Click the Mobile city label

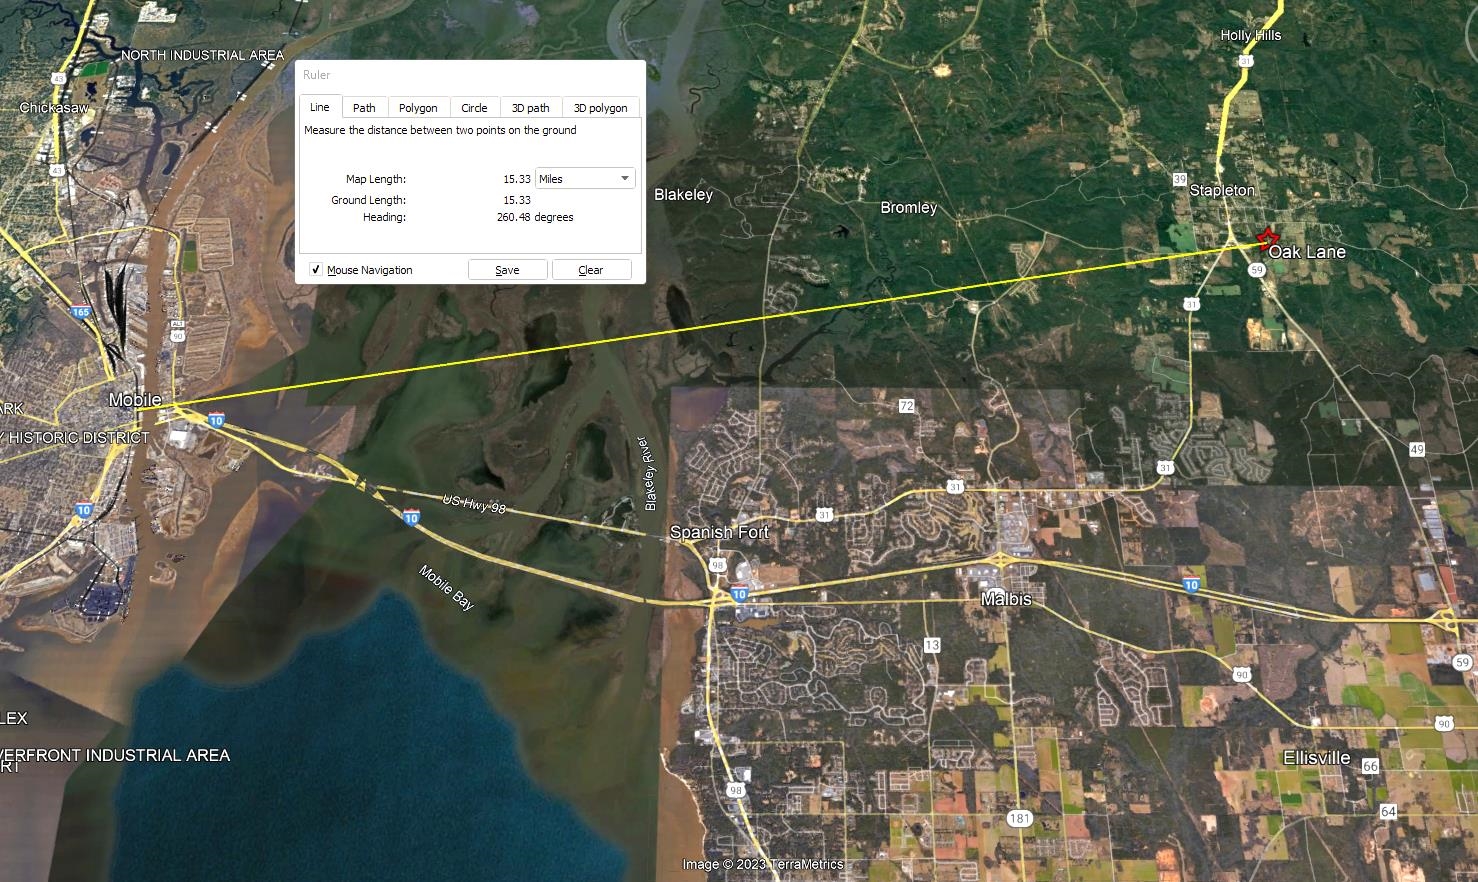[x=135, y=400]
